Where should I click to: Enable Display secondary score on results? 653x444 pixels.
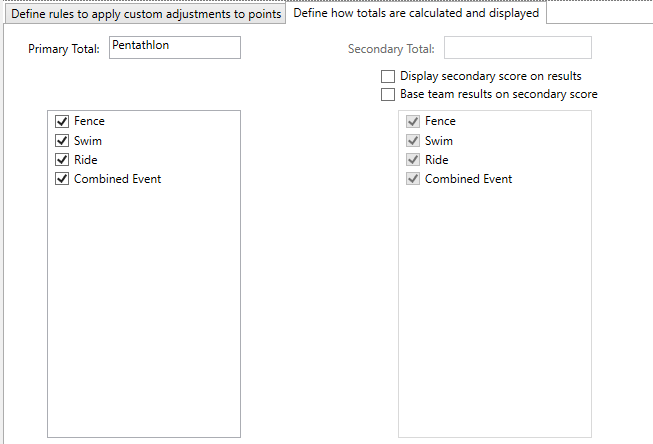[x=388, y=77]
